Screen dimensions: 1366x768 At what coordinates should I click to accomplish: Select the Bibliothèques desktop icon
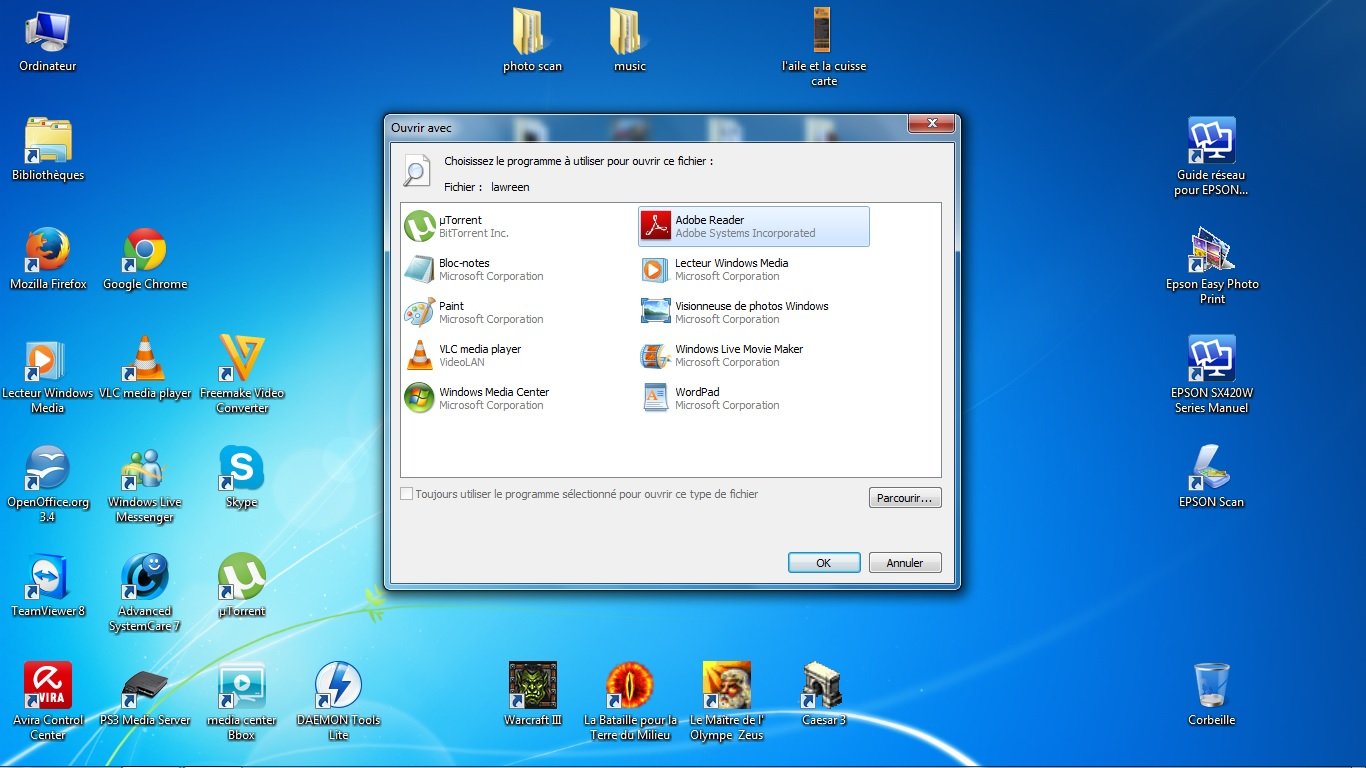pos(48,150)
